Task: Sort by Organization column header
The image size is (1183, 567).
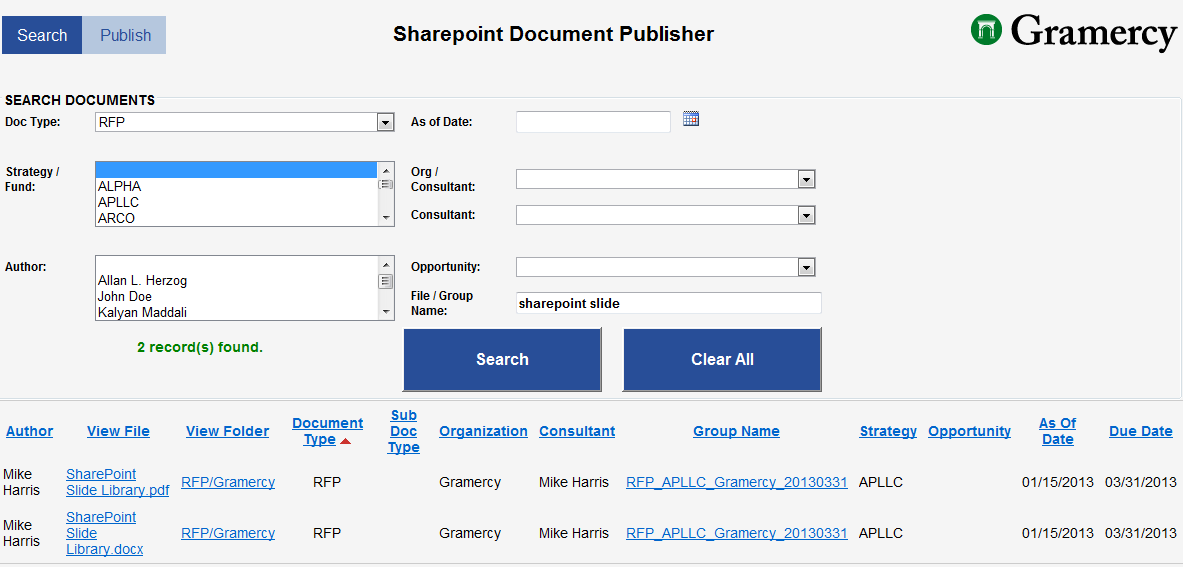Action: point(484,431)
